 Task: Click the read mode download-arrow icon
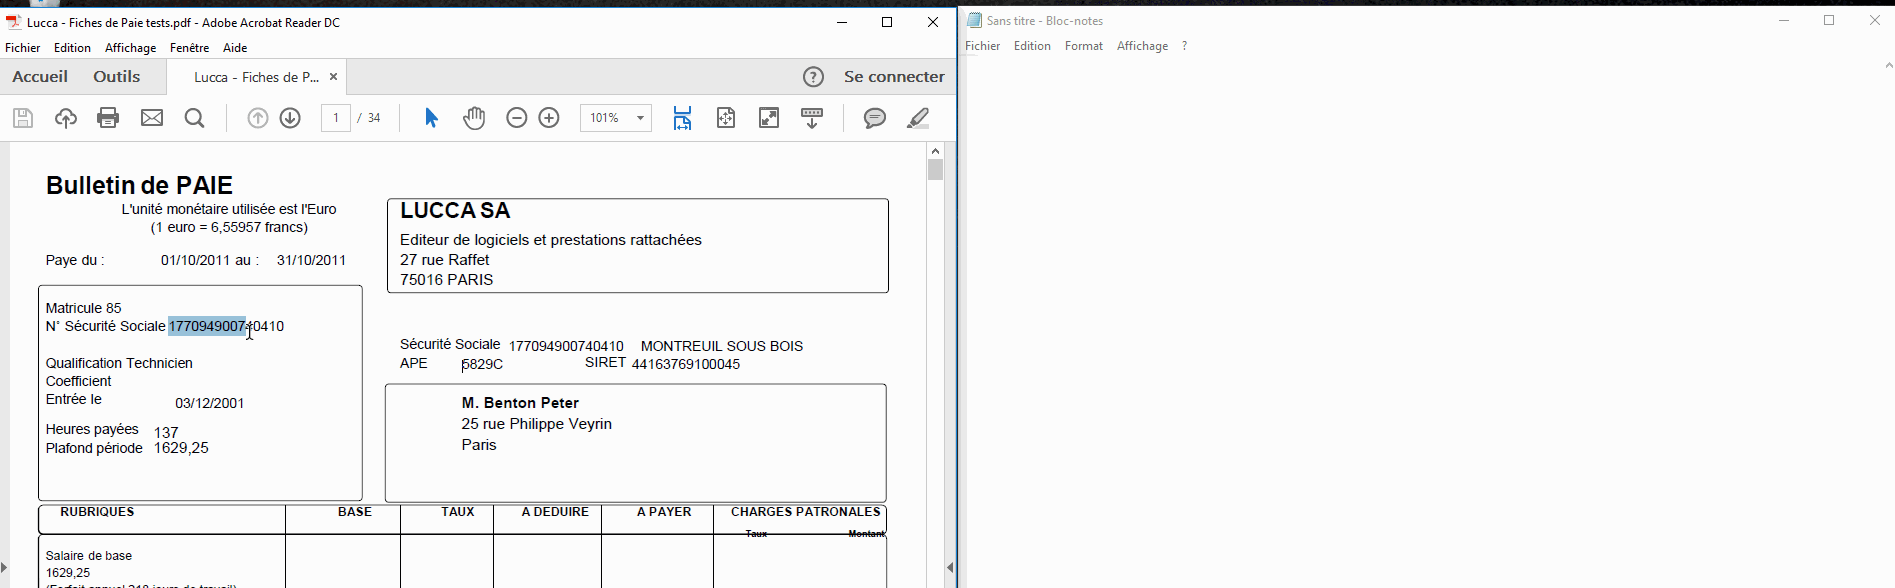812,118
